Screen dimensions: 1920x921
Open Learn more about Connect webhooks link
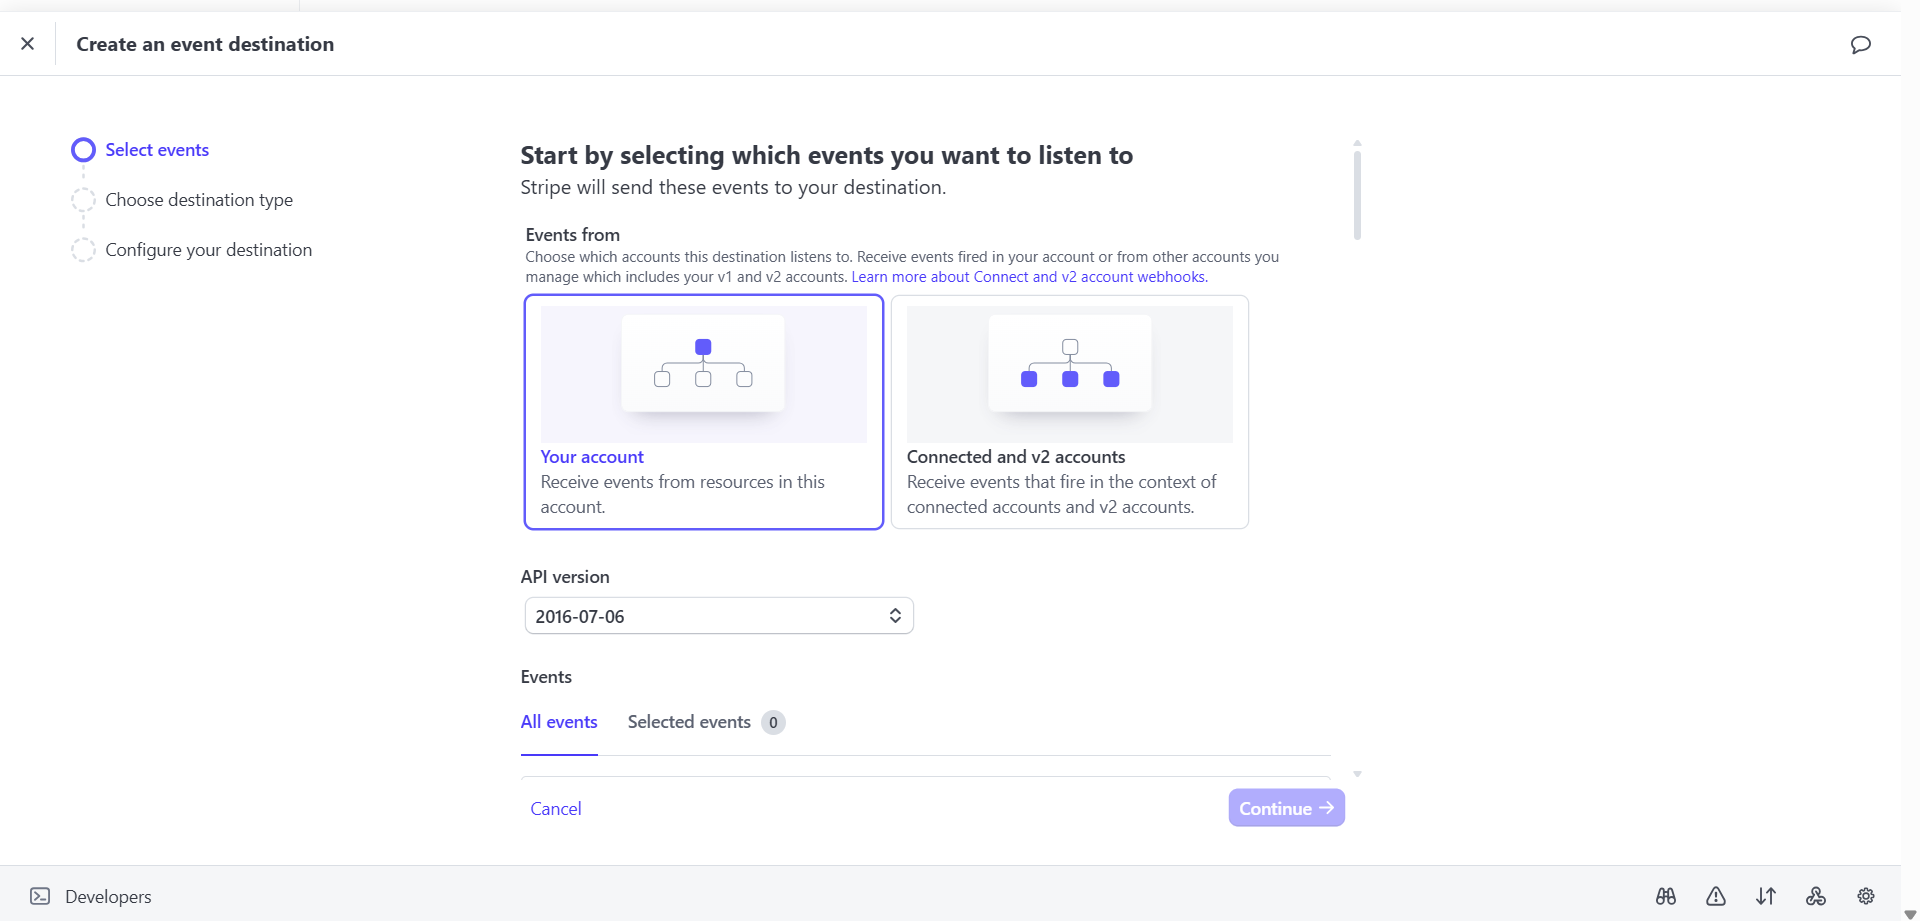1029,277
